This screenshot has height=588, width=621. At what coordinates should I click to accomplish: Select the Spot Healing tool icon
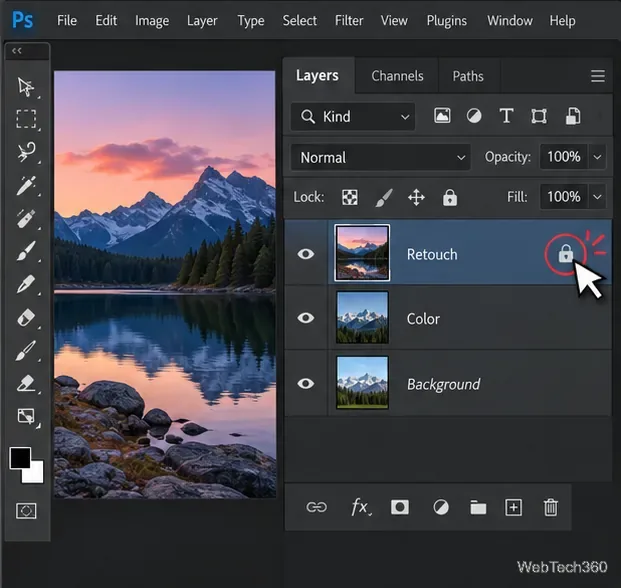(x=26, y=218)
